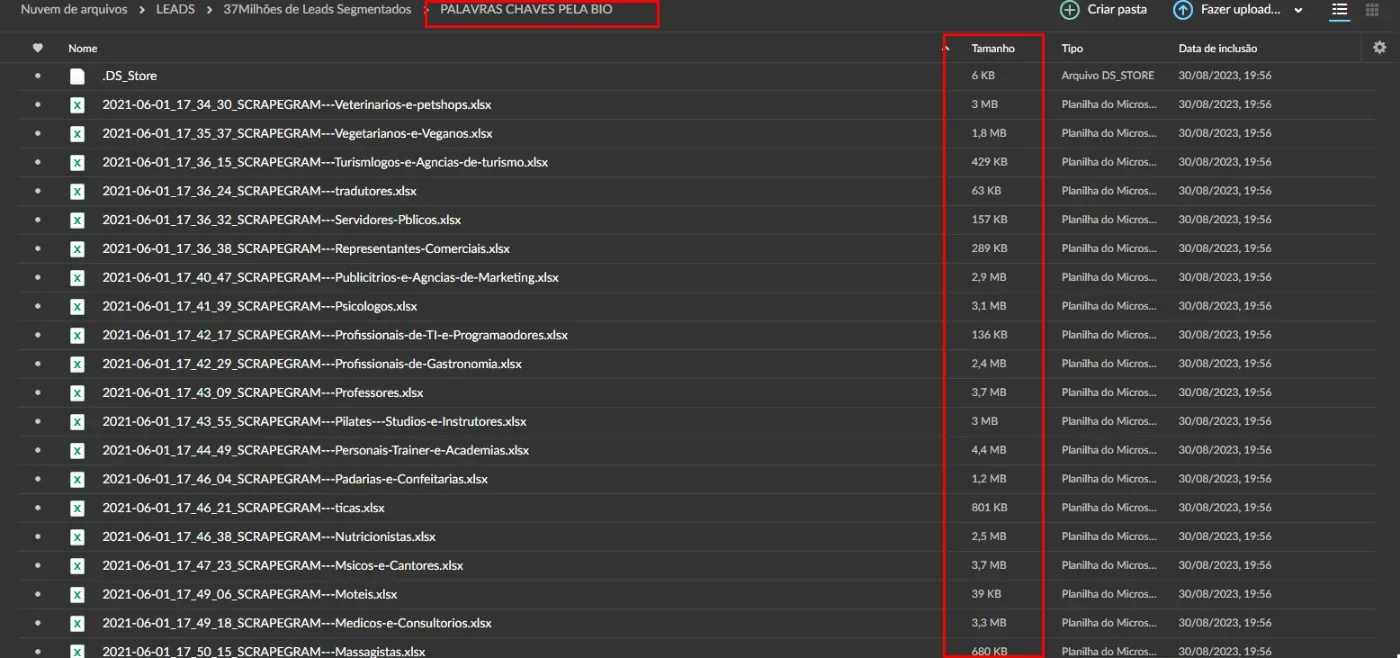Click Excel icon of Vegetarianos-e-Veganos file
The height and width of the screenshot is (658, 1400).
click(x=77, y=134)
